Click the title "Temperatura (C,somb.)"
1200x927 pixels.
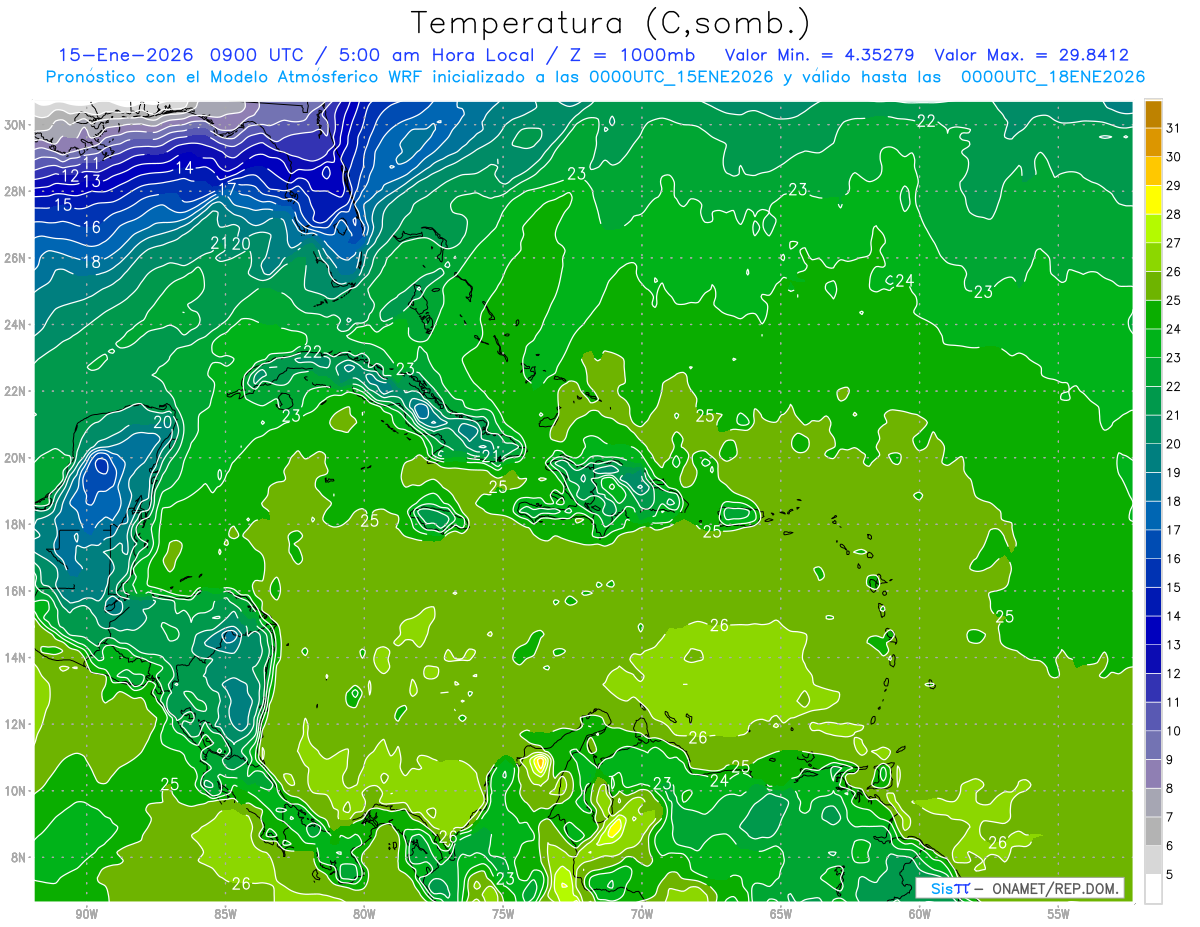point(611,24)
